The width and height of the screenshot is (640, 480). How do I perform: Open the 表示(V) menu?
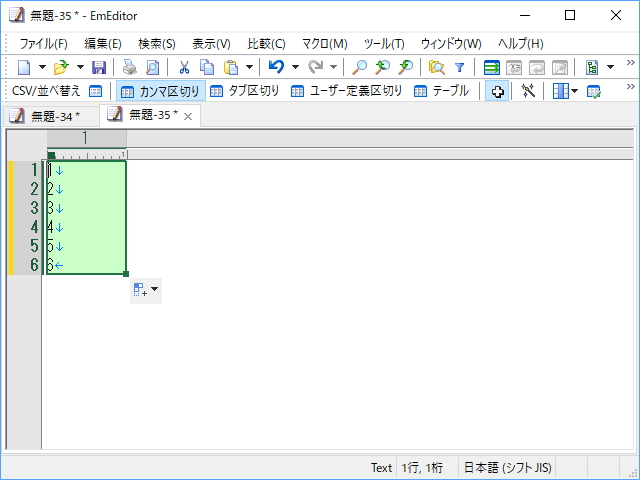(x=211, y=44)
